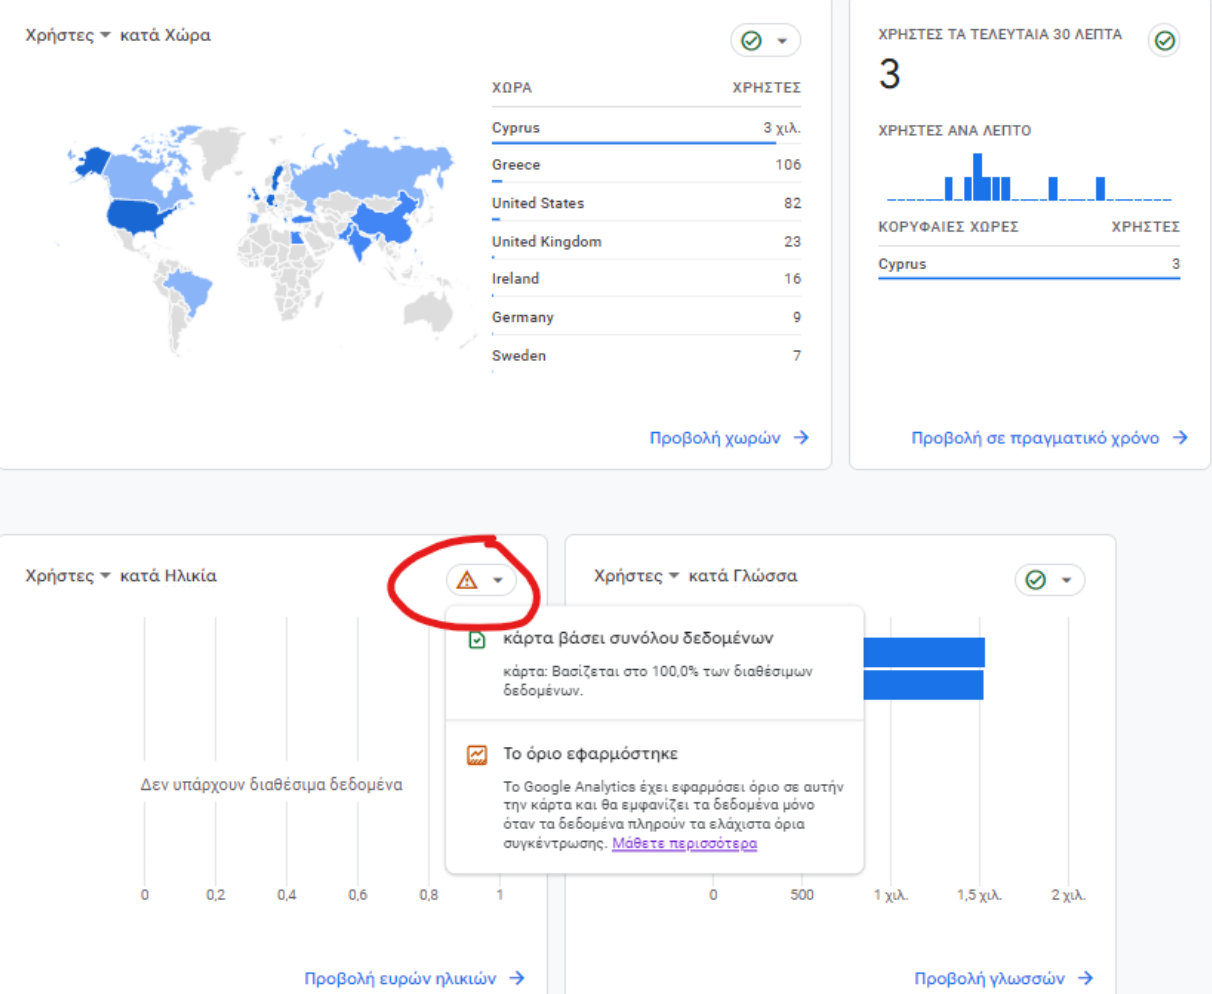Screen dimensions: 1212x994
Task: Expand status dropdown arrow in language card
Action: pos(1066,580)
